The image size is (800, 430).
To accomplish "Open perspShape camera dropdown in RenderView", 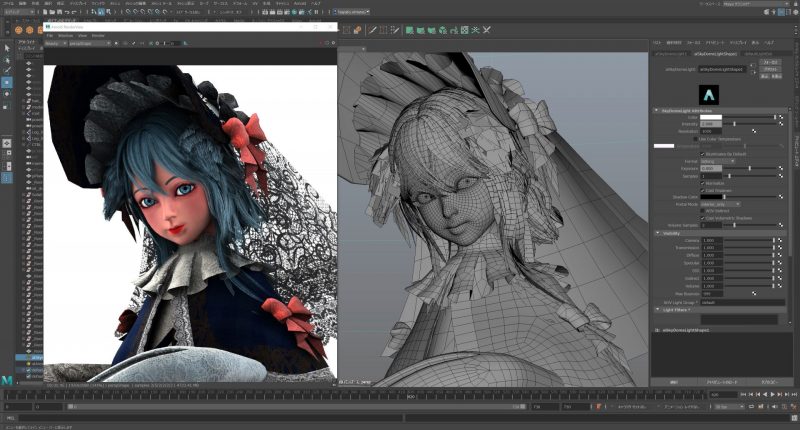I will (90, 44).
